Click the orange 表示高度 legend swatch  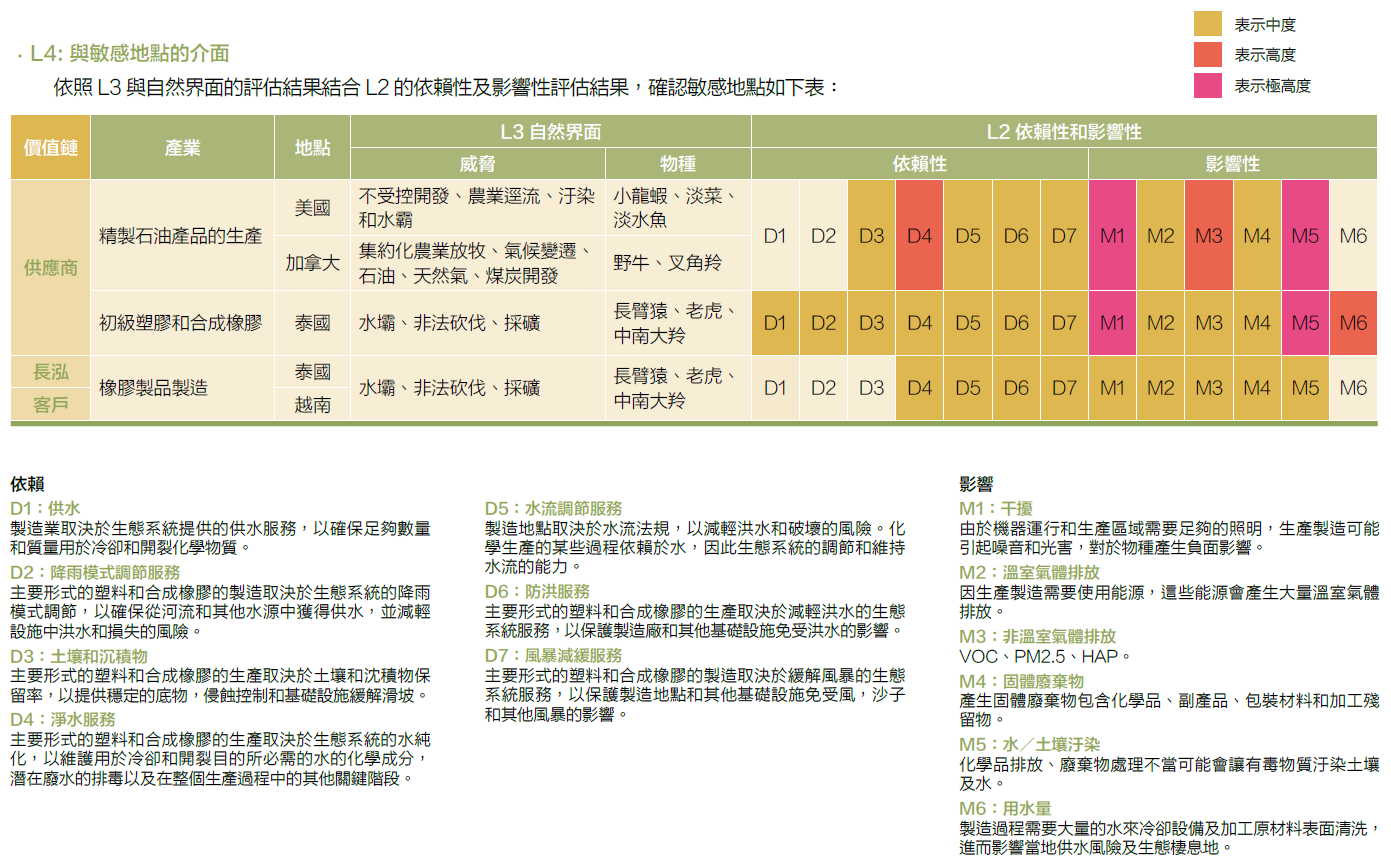[x=1208, y=55]
